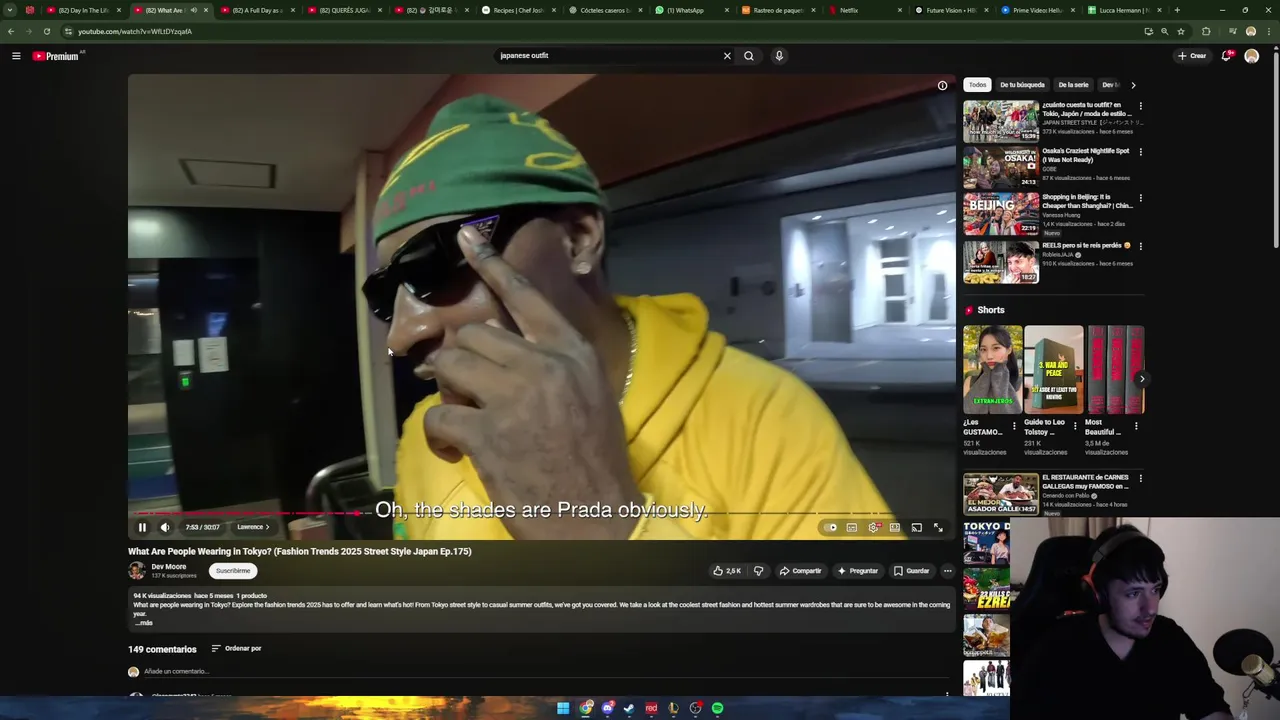The width and height of the screenshot is (1280, 720).
Task: Start voice search with microphone icon
Action: (x=779, y=56)
